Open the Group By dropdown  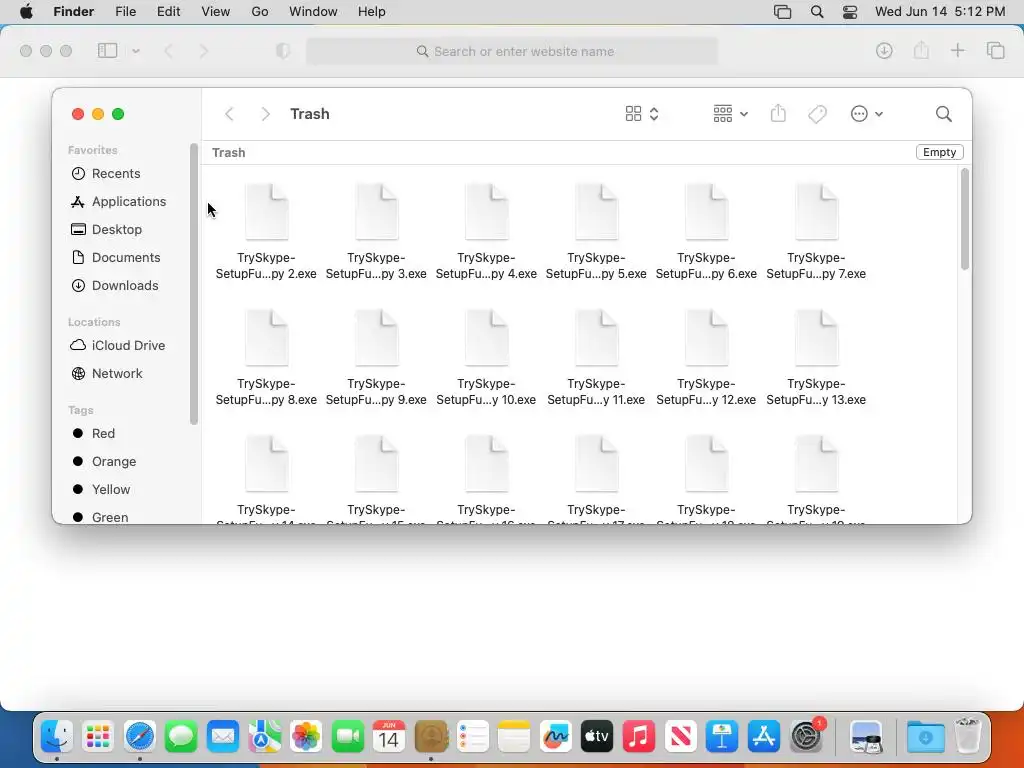(x=730, y=114)
